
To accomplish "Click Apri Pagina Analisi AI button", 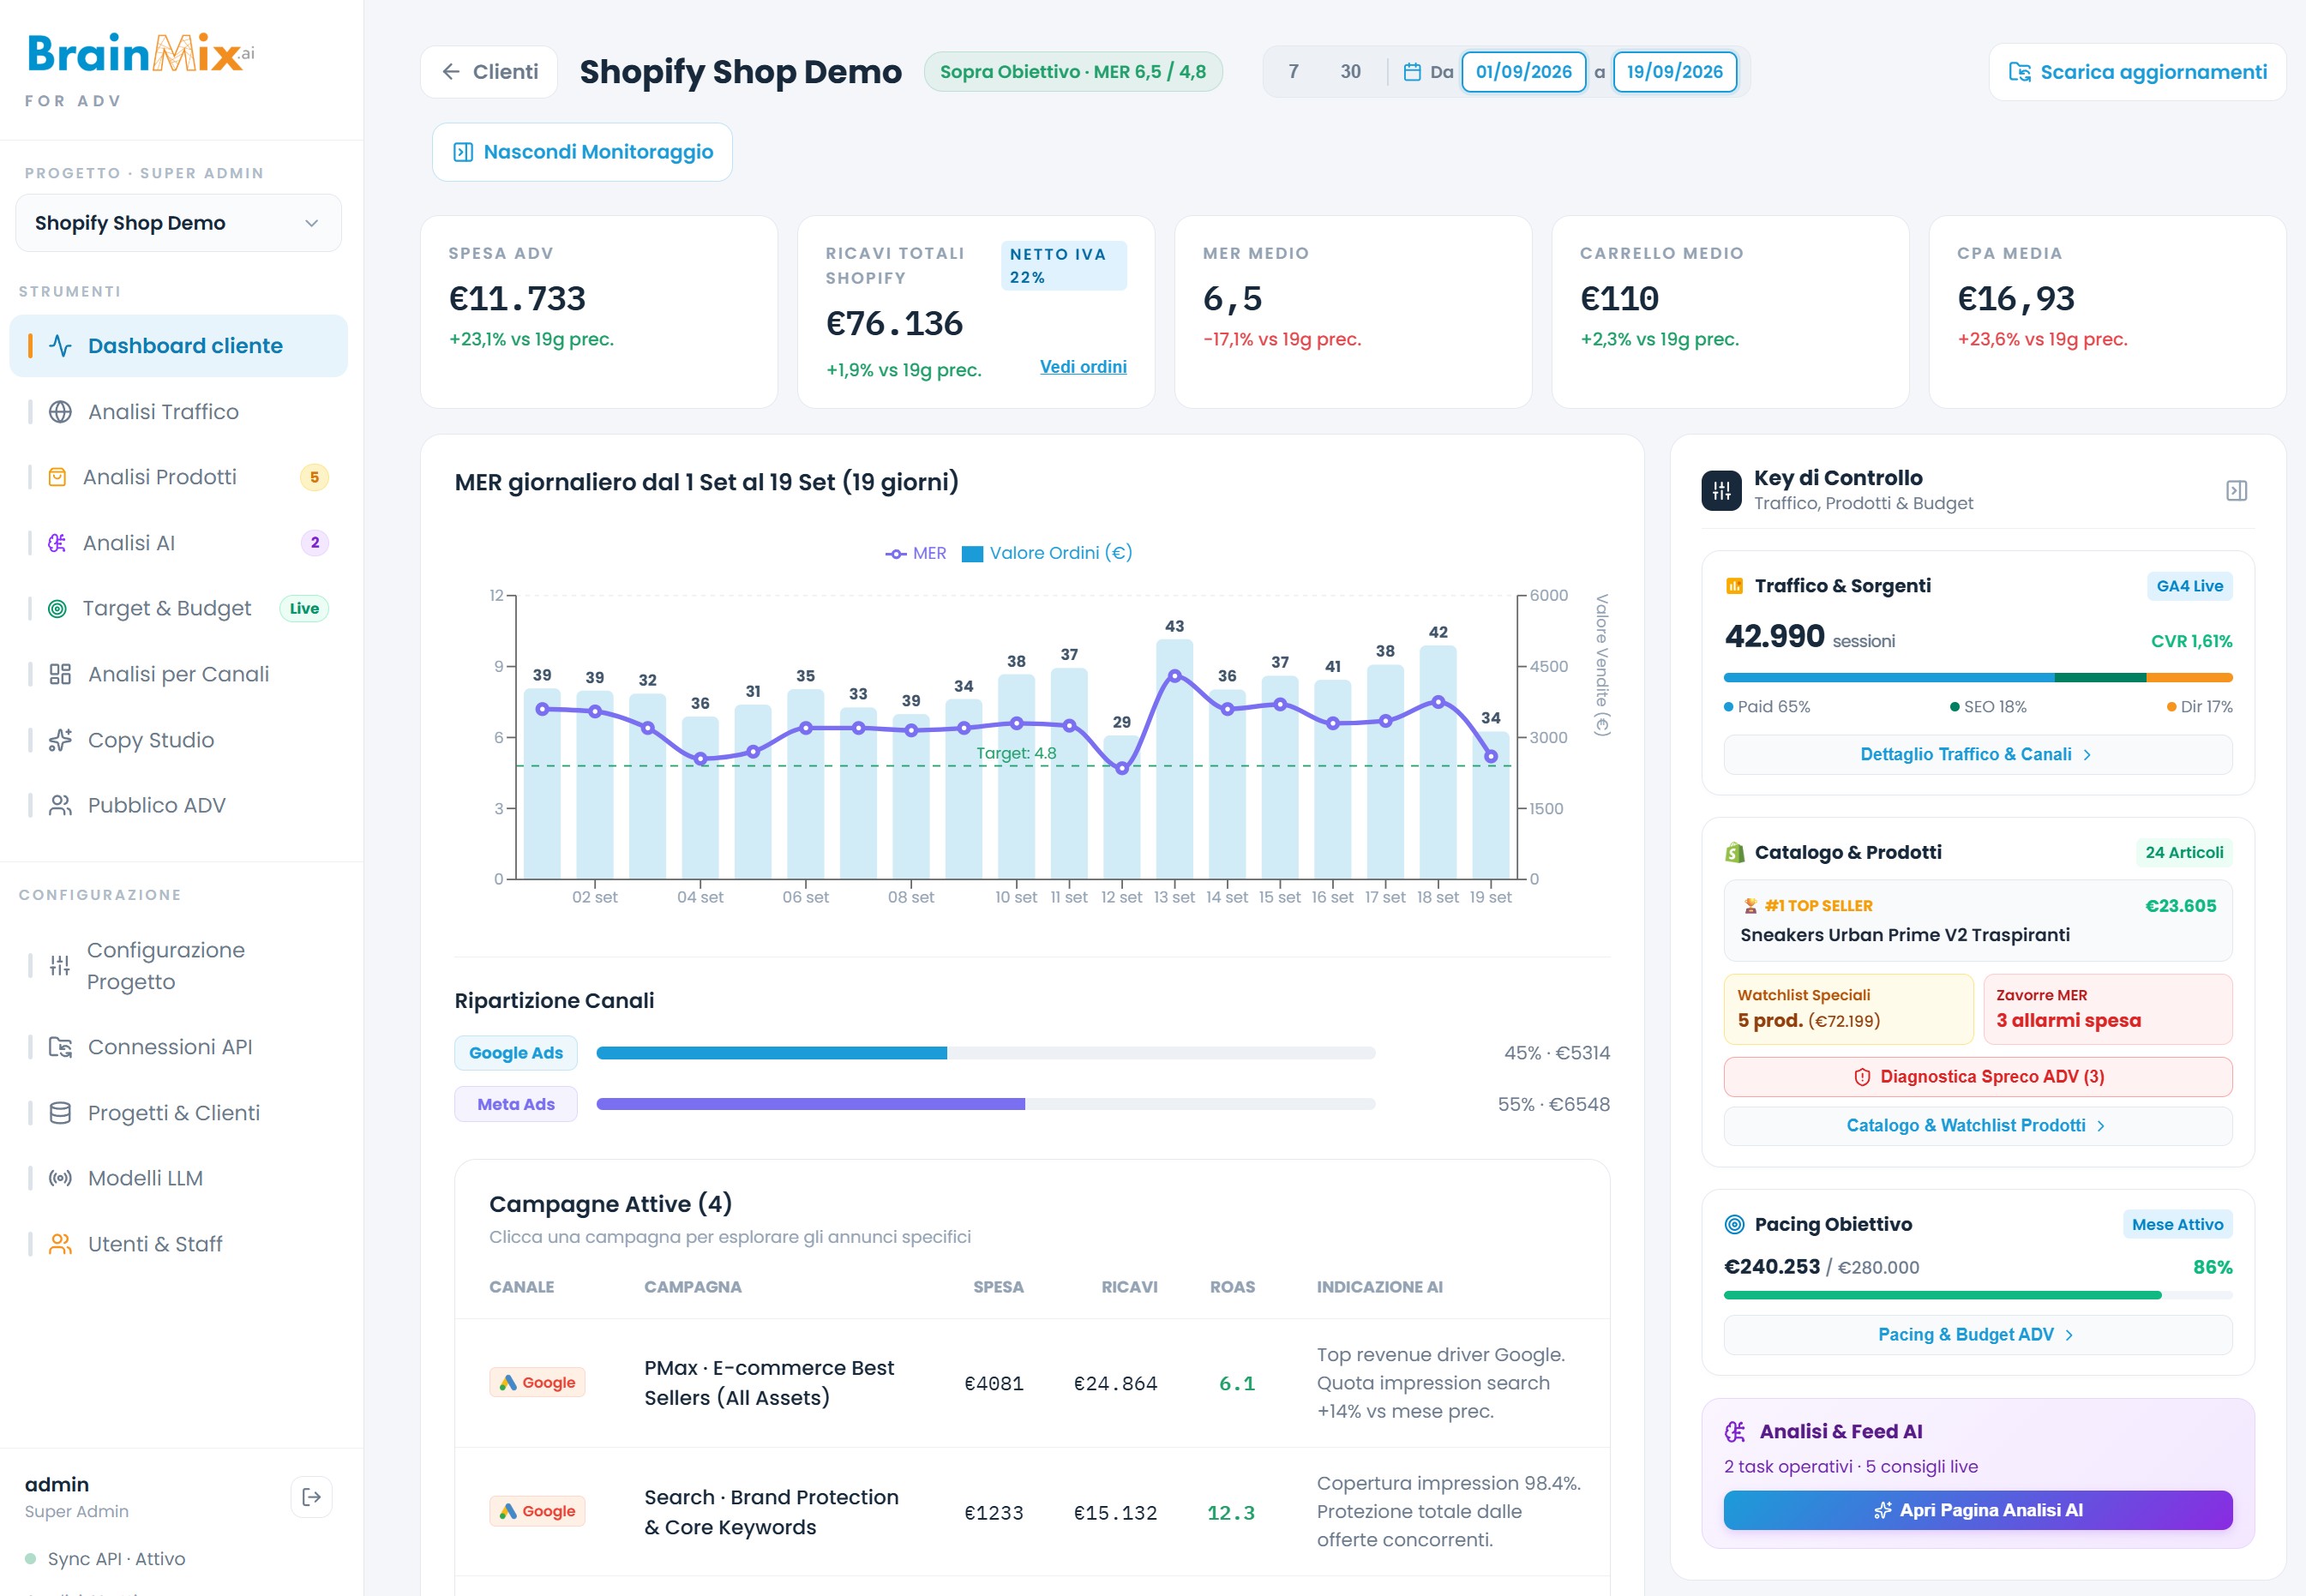I will [x=1977, y=1510].
